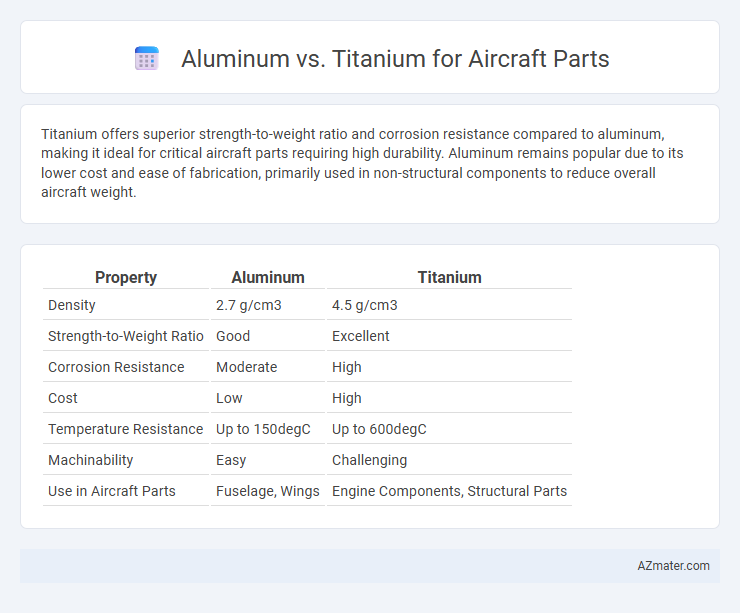Click the 'Easy' machinability cell
740x613 pixels.
231,460
